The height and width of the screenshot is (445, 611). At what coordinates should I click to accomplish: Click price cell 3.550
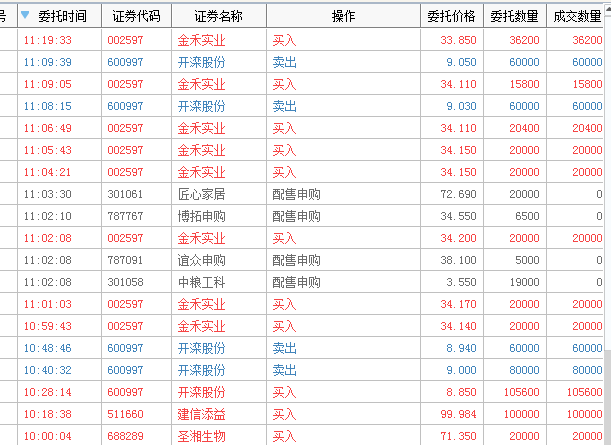[x=461, y=282]
